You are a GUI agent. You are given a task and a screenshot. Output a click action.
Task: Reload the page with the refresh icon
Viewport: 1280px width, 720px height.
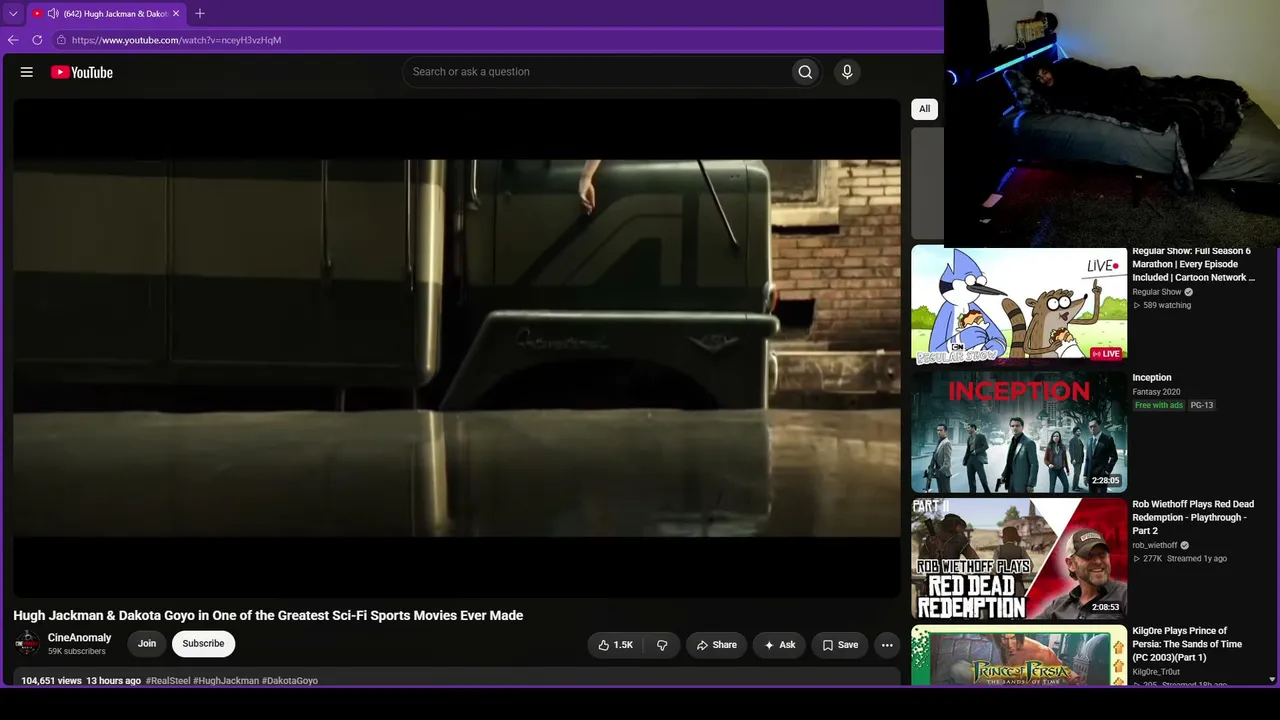coord(37,40)
